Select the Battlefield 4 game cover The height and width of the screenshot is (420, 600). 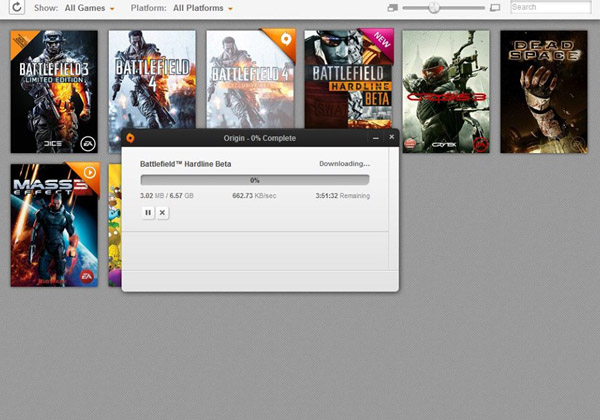point(152,80)
